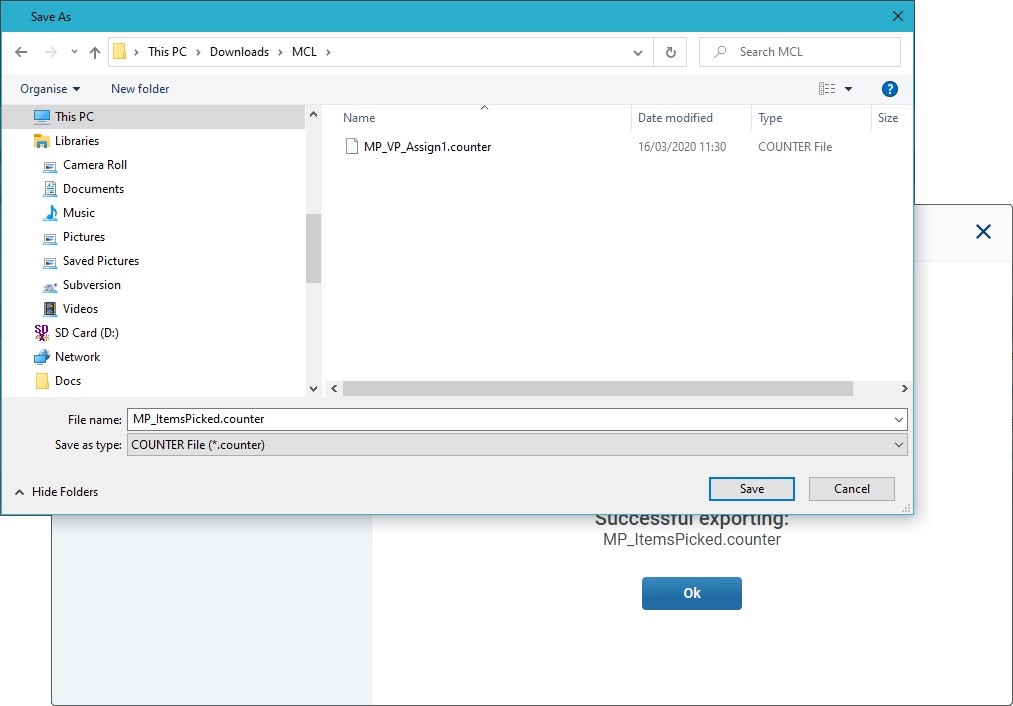This screenshot has height=706, width=1013.
Task: Click the navigation pane scrollbar thumb
Action: point(313,249)
